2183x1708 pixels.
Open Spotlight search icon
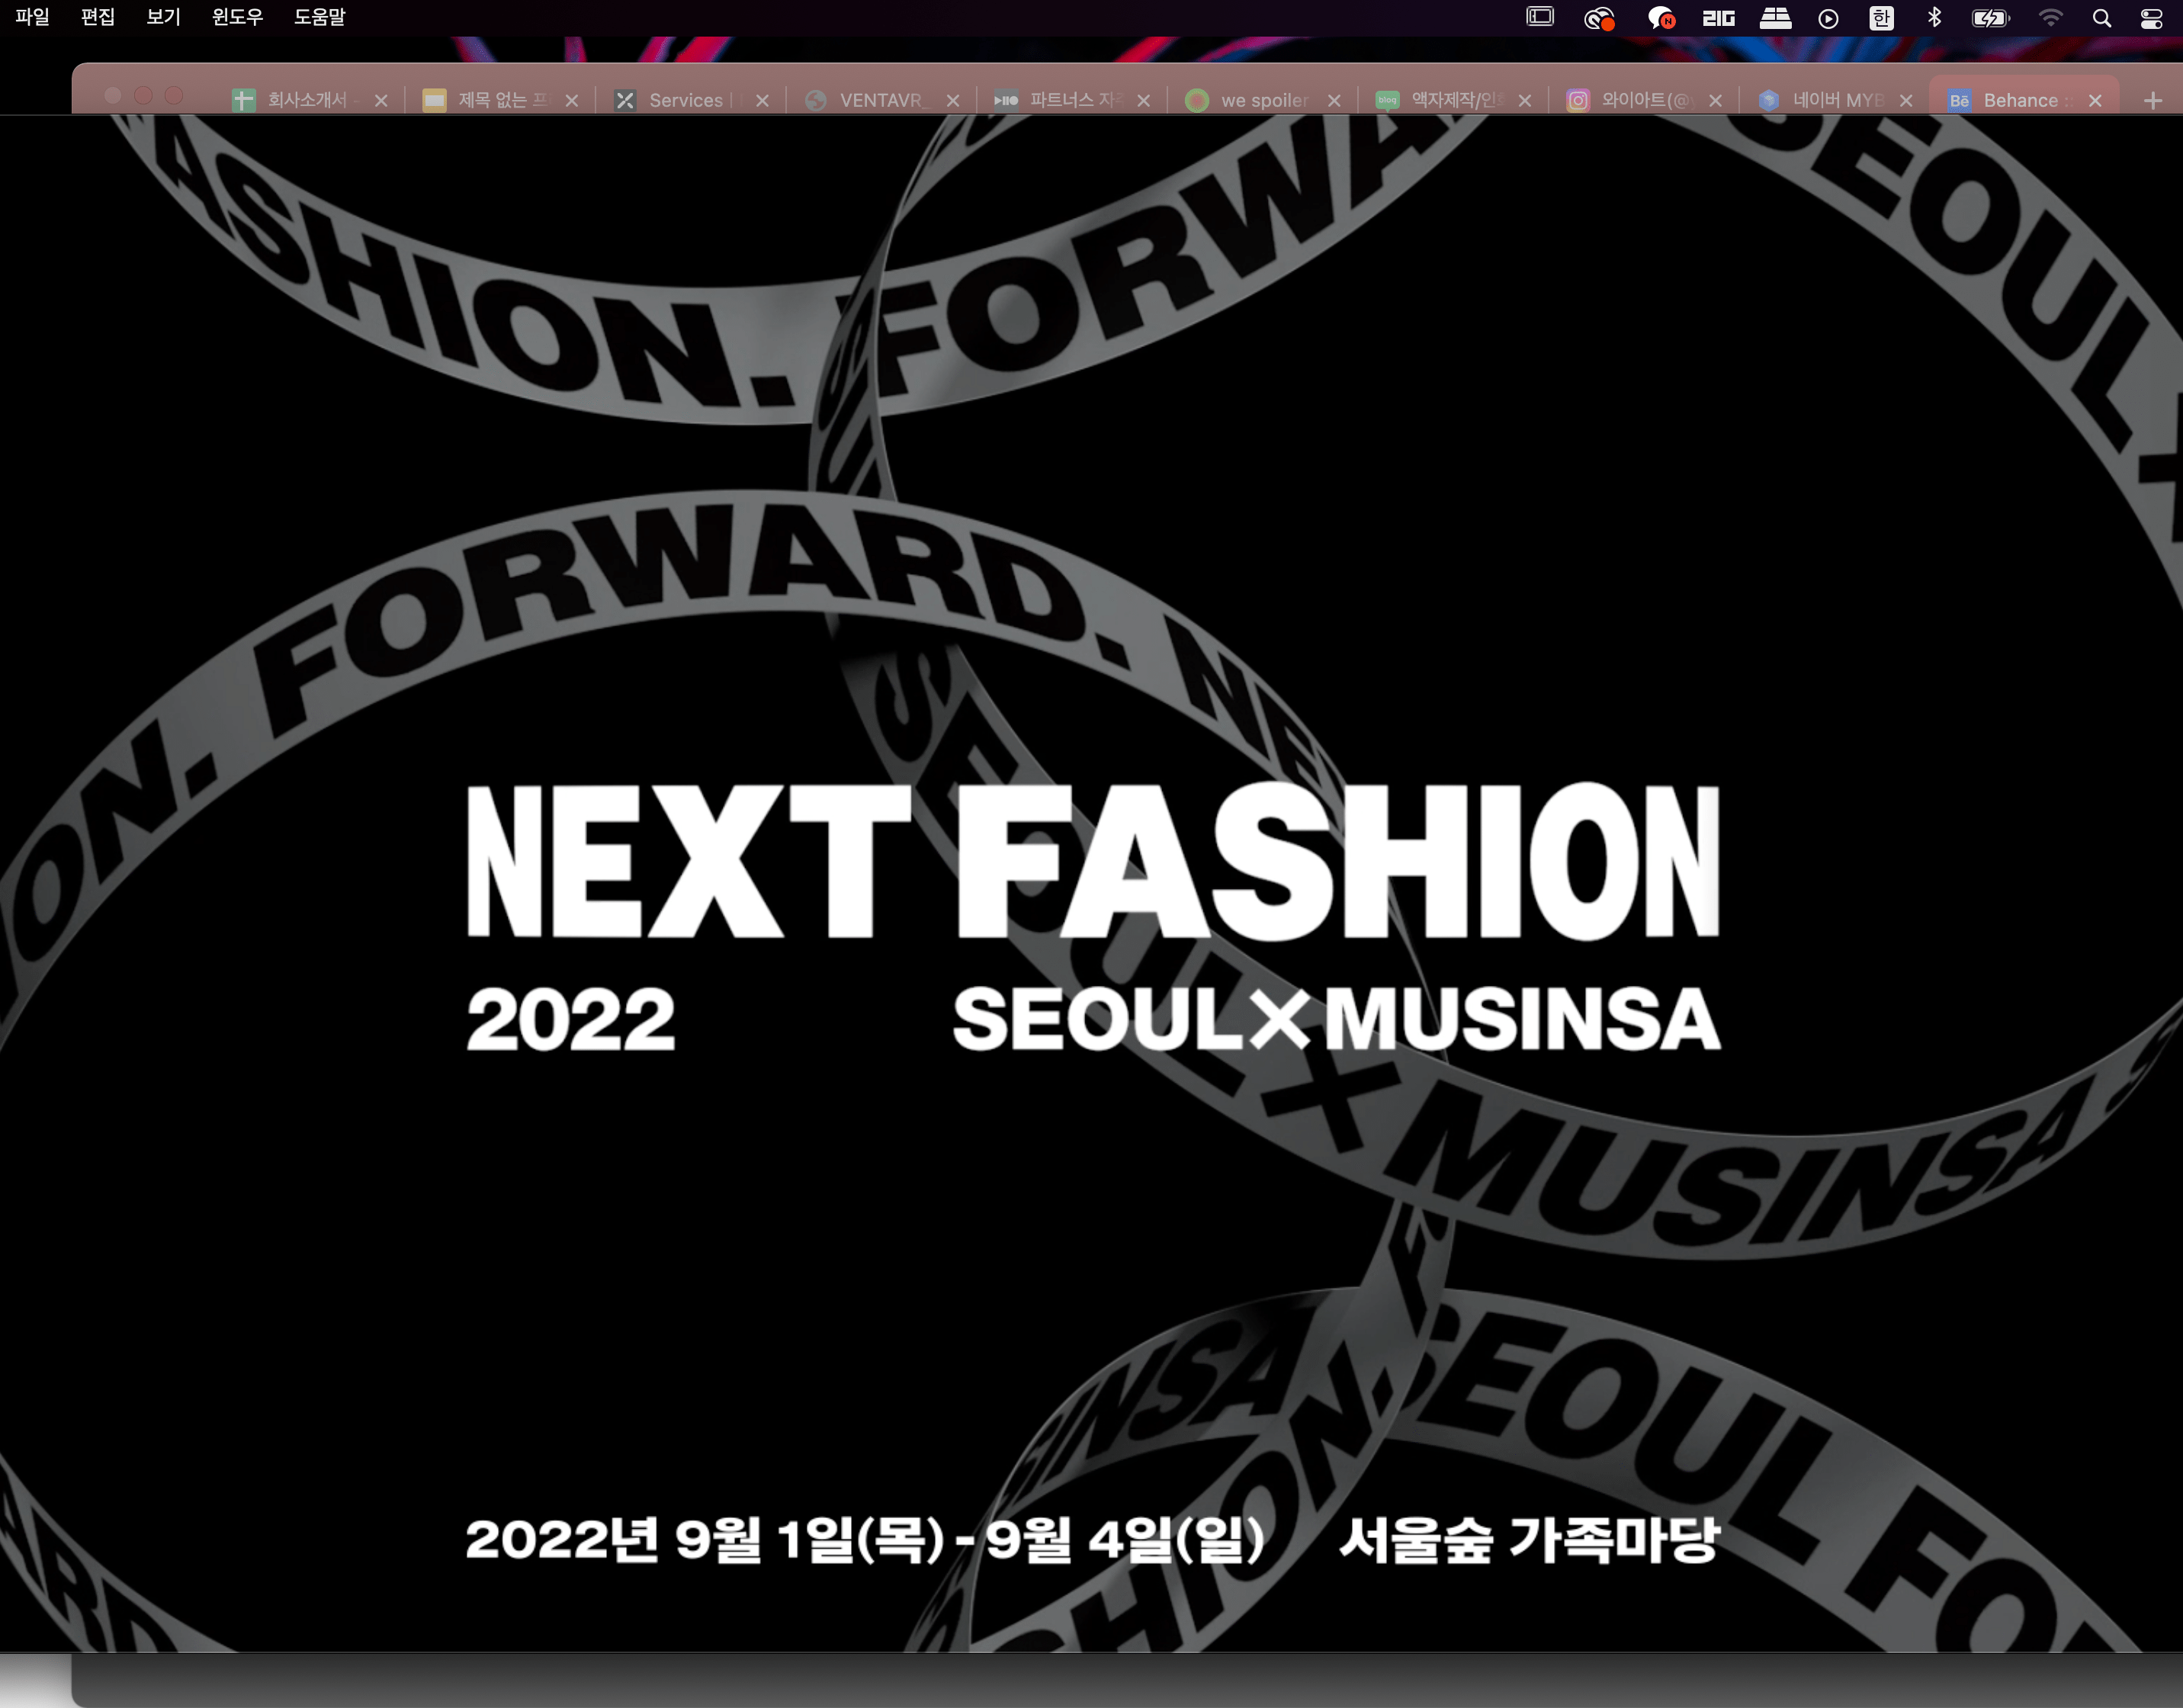(x=2102, y=18)
